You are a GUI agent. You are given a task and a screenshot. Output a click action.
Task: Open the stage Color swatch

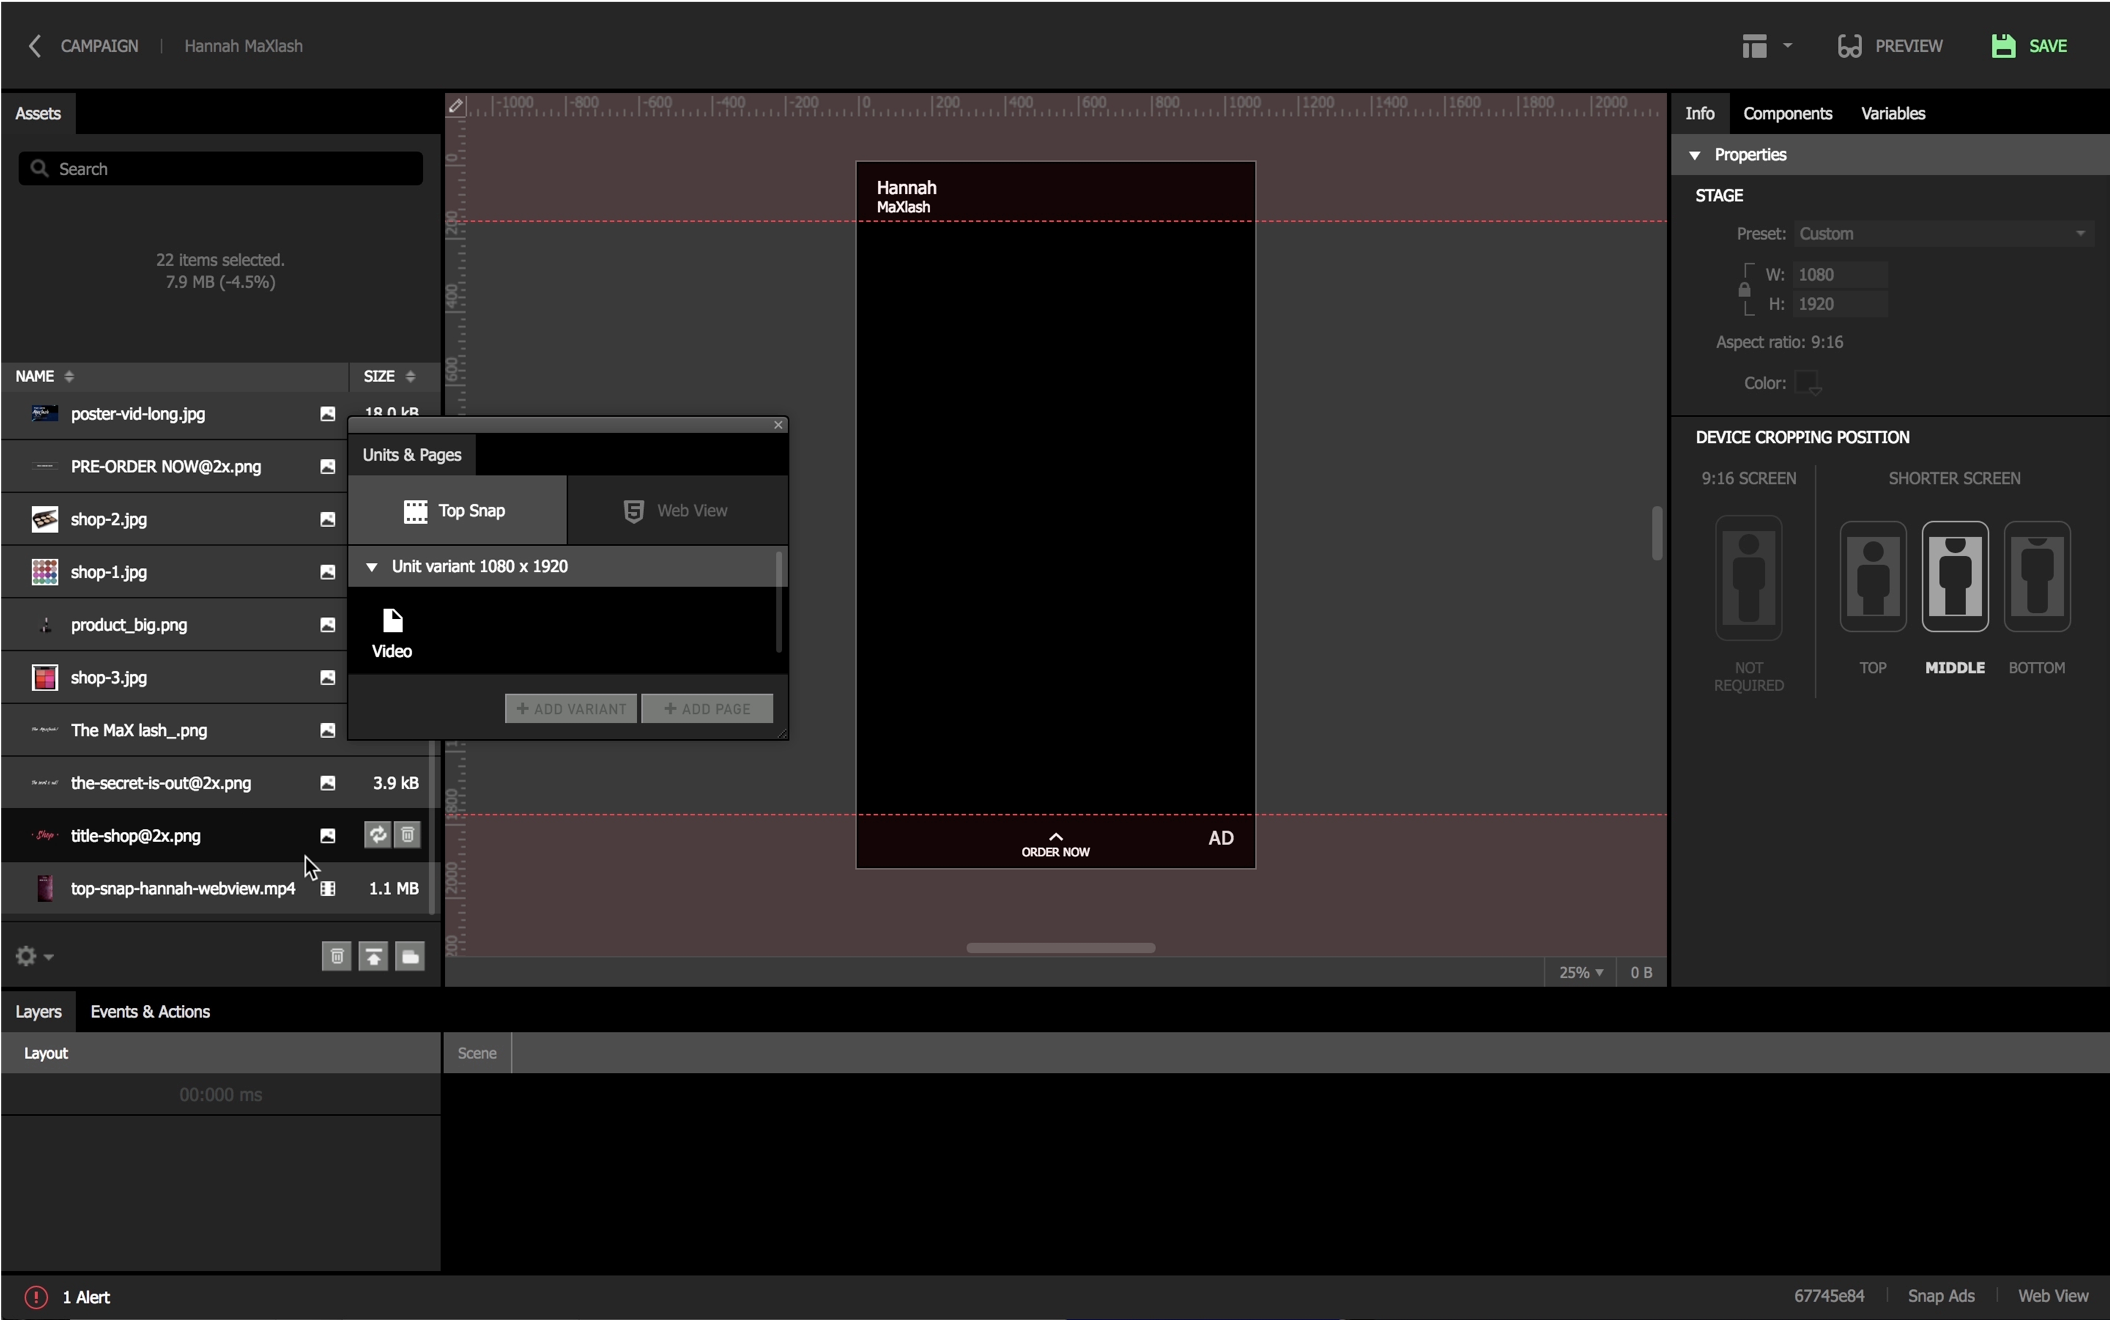(1808, 382)
